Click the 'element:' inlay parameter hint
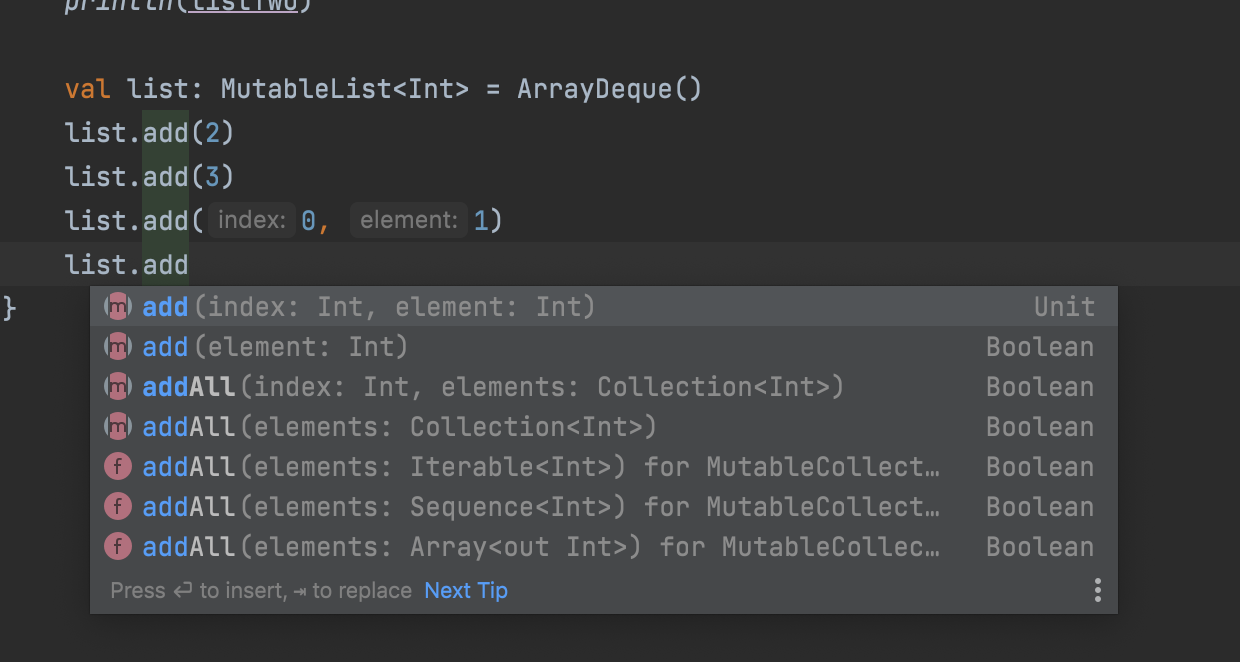 409,220
